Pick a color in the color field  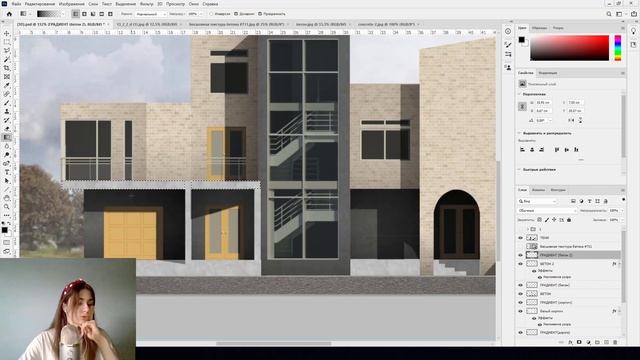(569, 48)
